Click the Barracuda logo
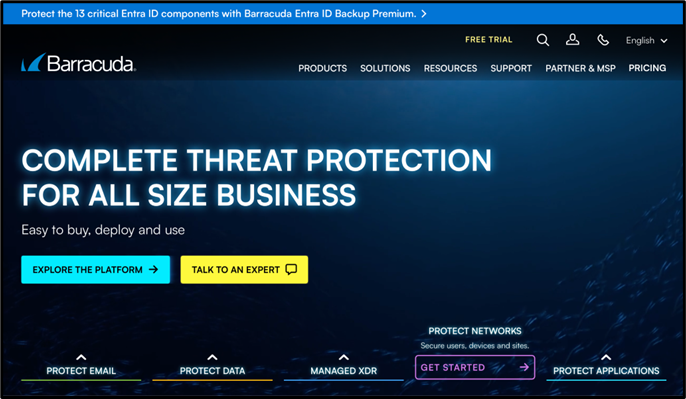 (79, 63)
